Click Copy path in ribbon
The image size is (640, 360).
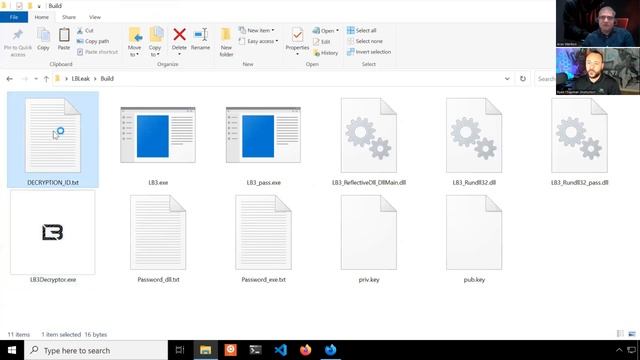coord(93,41)
